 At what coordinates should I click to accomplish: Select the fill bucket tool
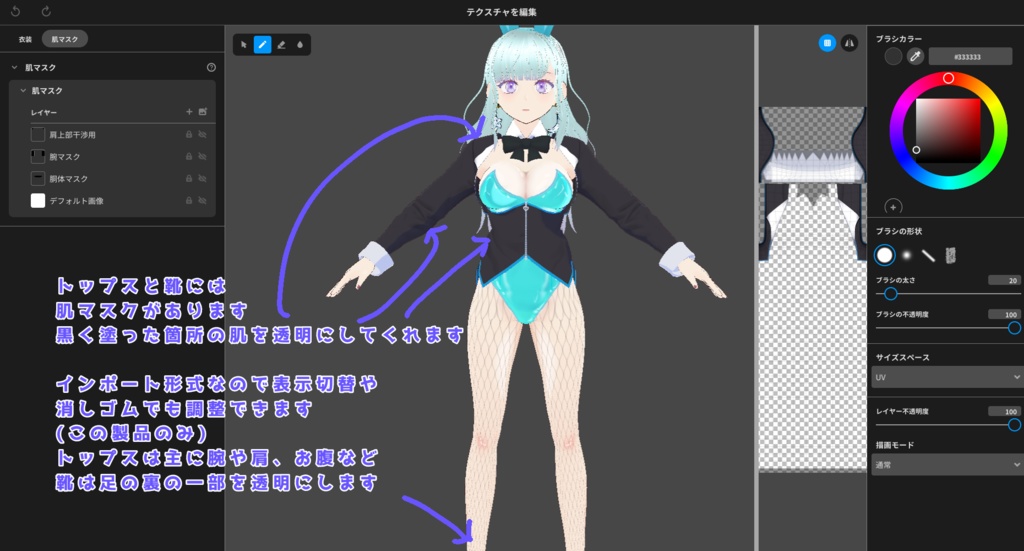pos(300,44)
